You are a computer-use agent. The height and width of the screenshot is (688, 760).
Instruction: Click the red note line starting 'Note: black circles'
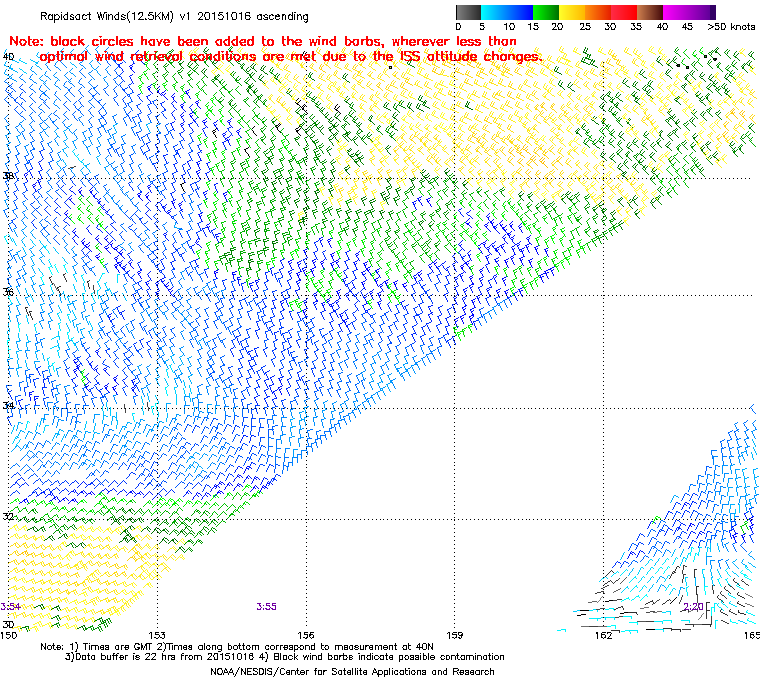click(263, 41)
